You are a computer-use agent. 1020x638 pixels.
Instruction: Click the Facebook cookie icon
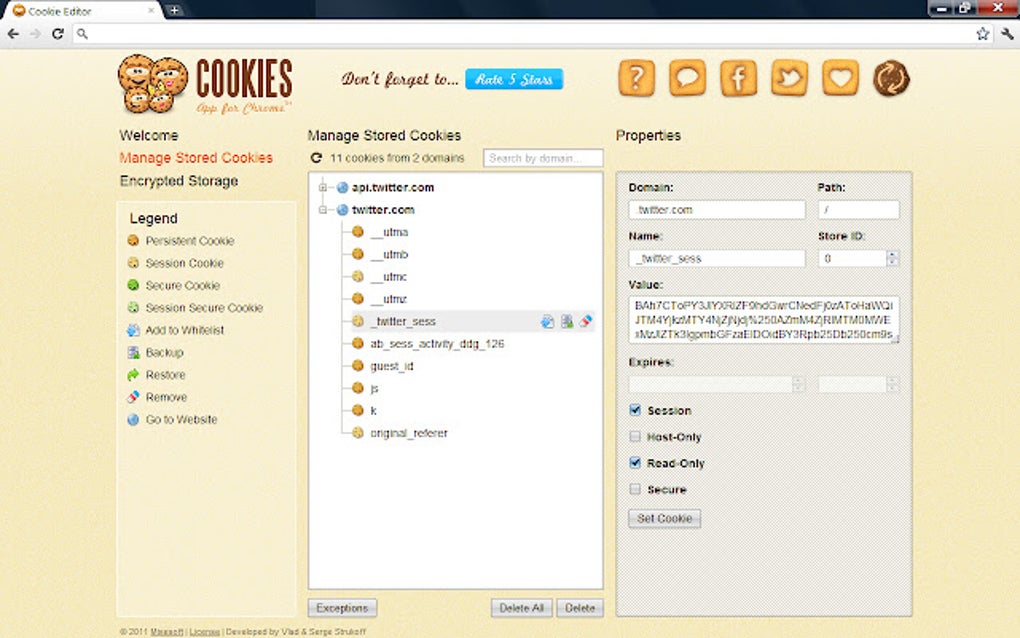pyautogui.click(x=738, y=78)
